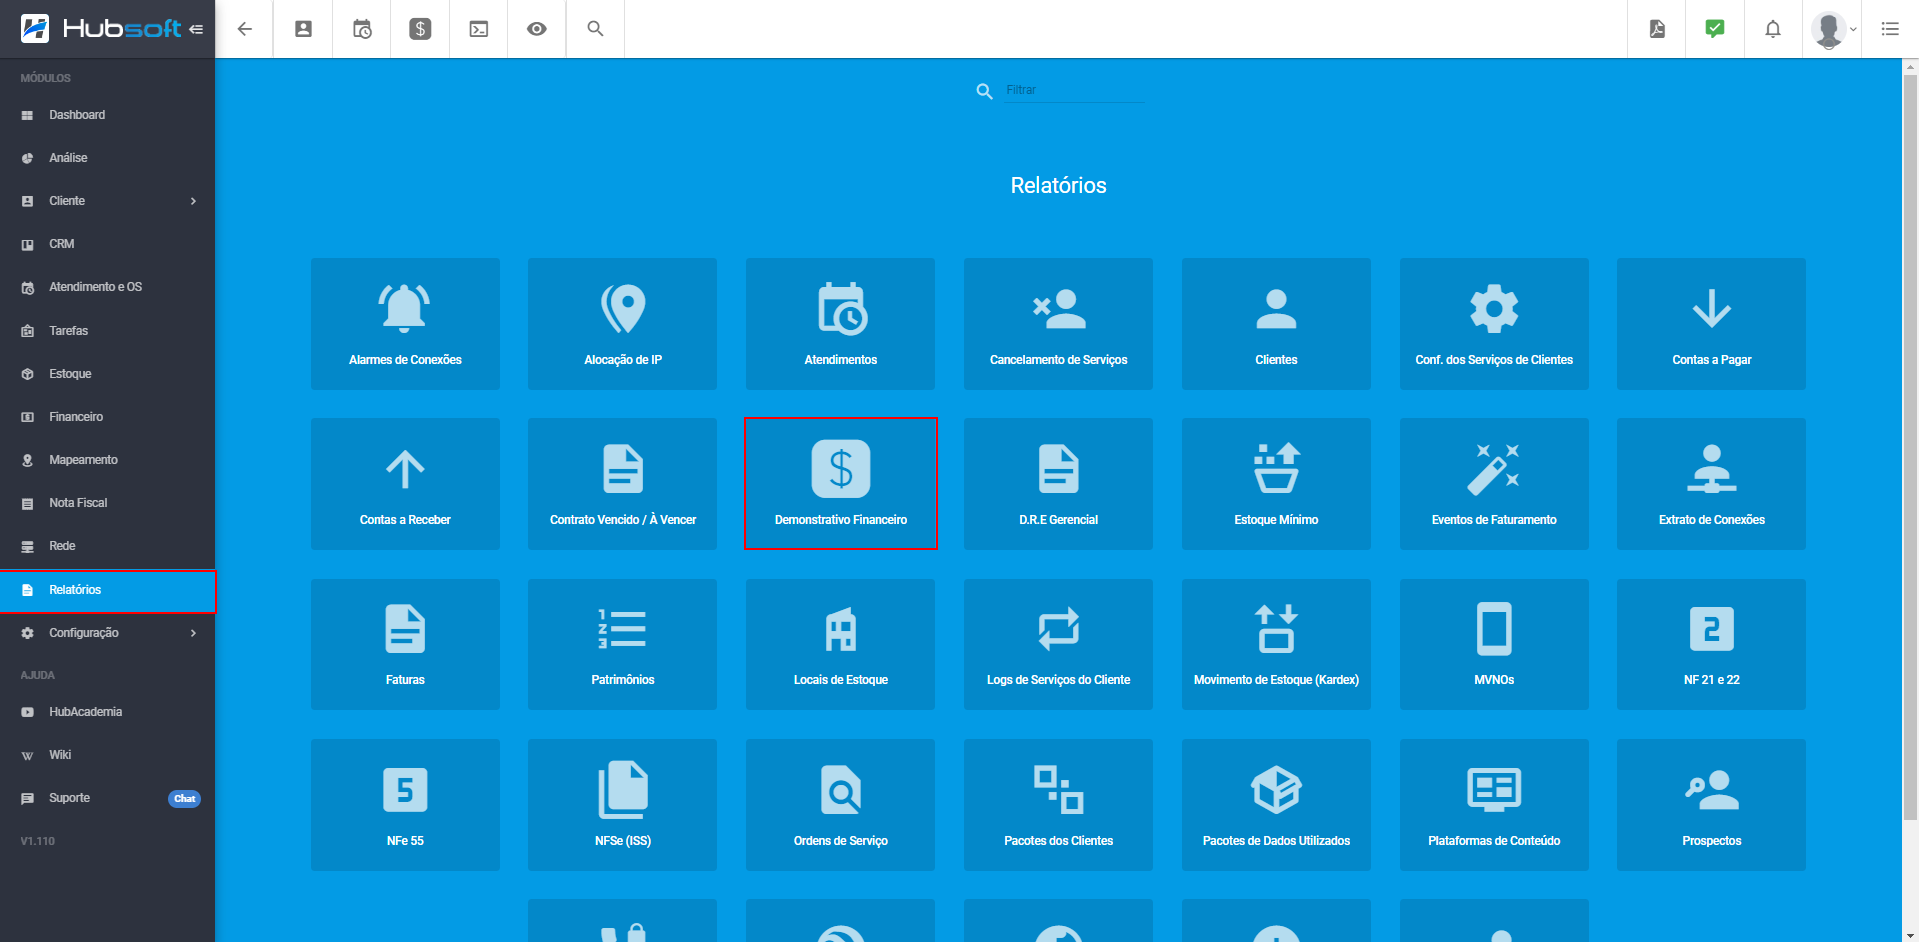This screenshot has width=1919, height=942.
Task: Click the calendar clock toolbar icon
Action: [362, 29]
